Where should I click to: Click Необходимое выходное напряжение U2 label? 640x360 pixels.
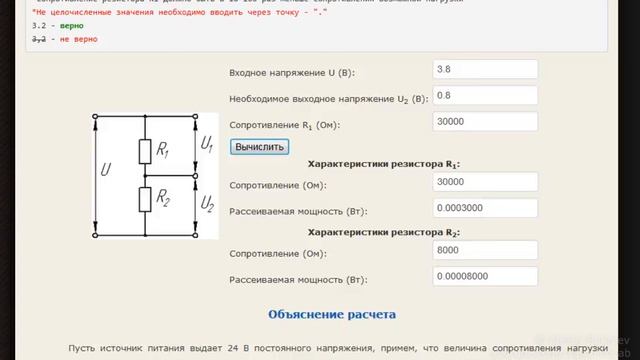pyautogui.click(x=329, y=99)
